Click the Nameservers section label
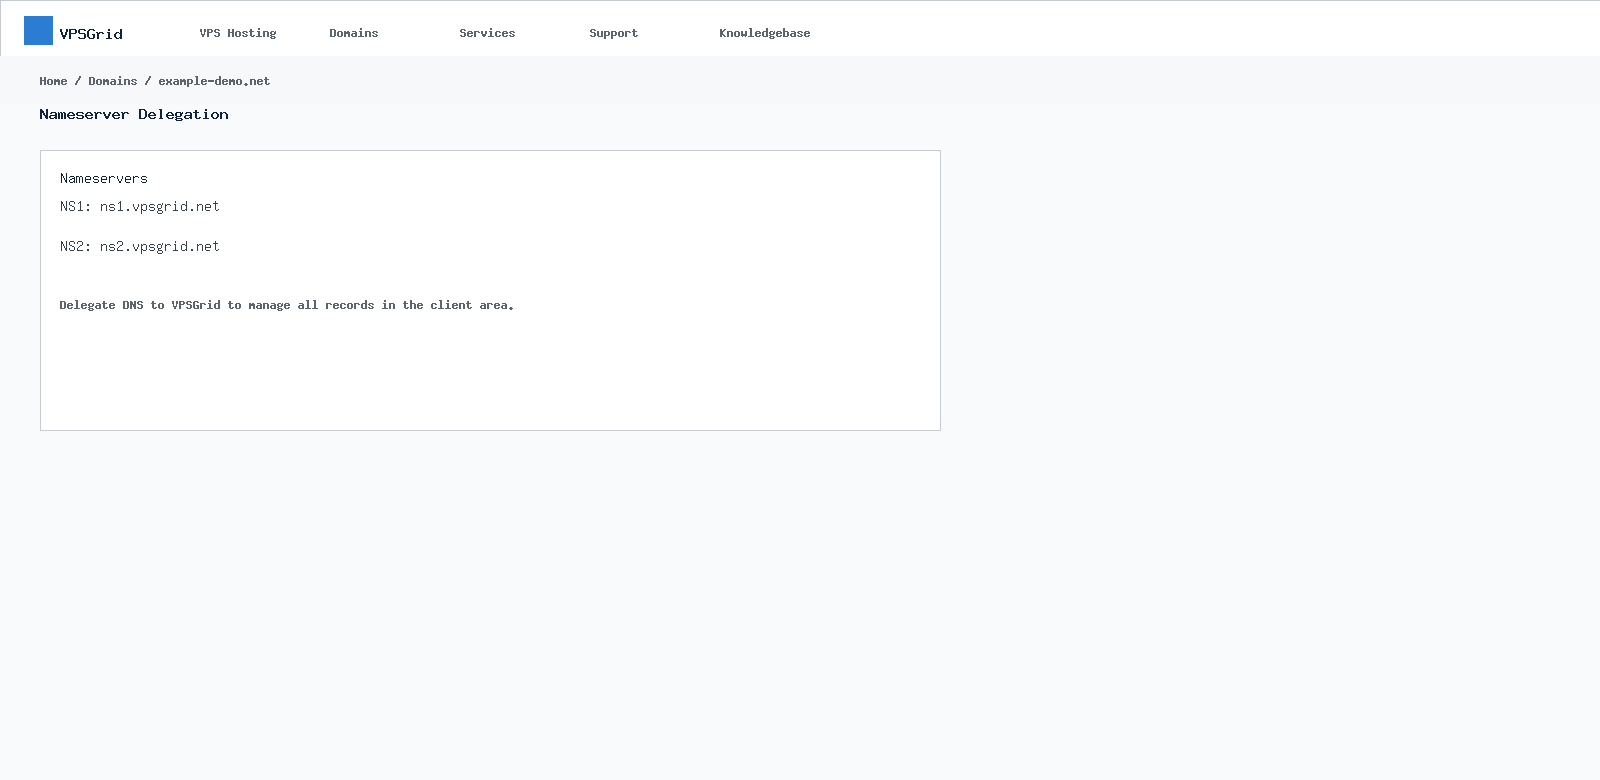1600x780 pixels. click(x=104, y=178)
